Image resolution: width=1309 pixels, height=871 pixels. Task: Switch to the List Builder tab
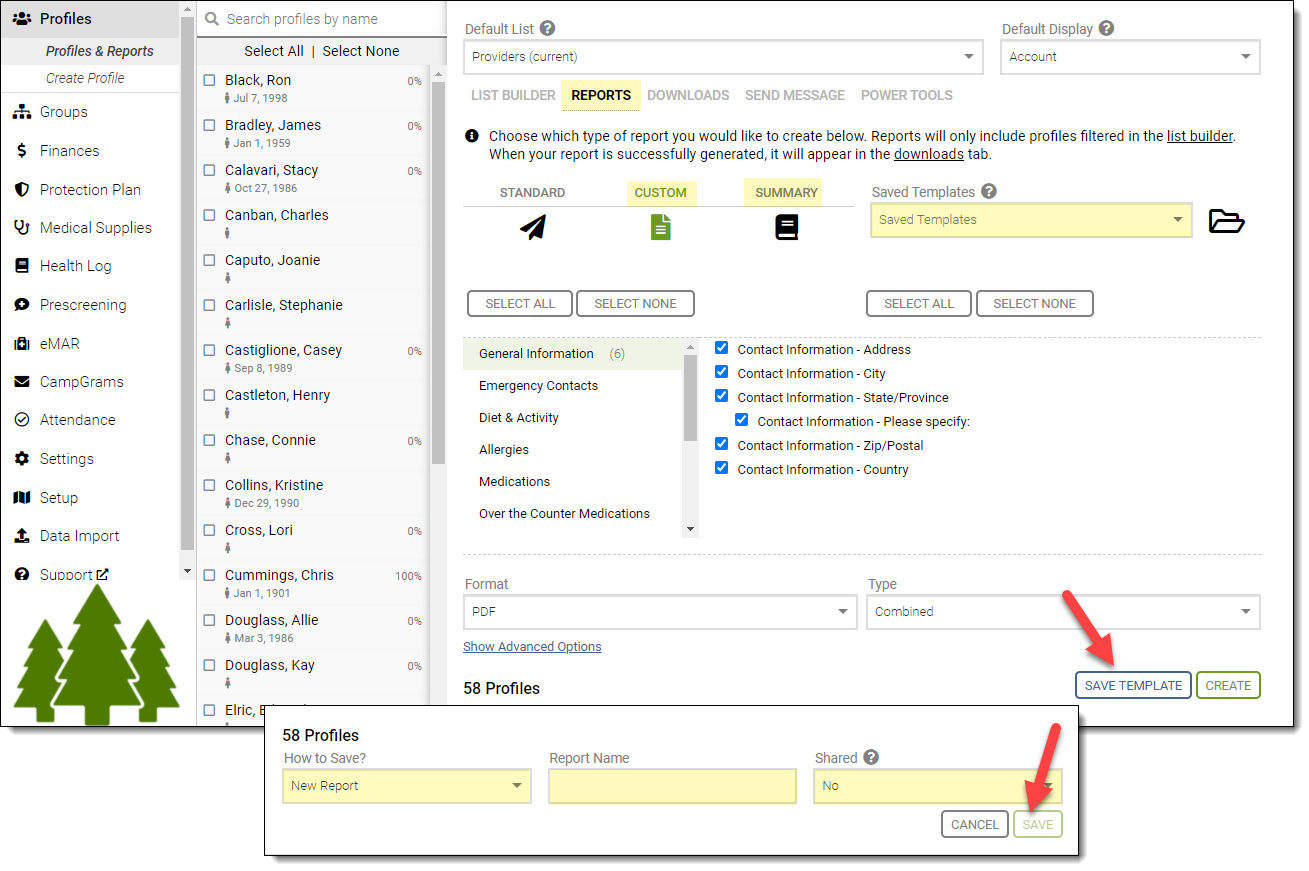[x=513, y=95]
